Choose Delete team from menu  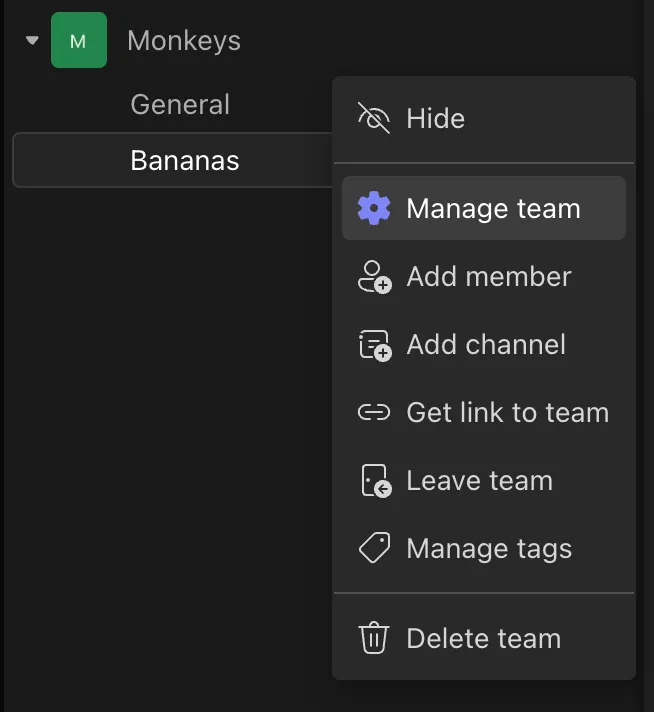(x=484, y=638)
